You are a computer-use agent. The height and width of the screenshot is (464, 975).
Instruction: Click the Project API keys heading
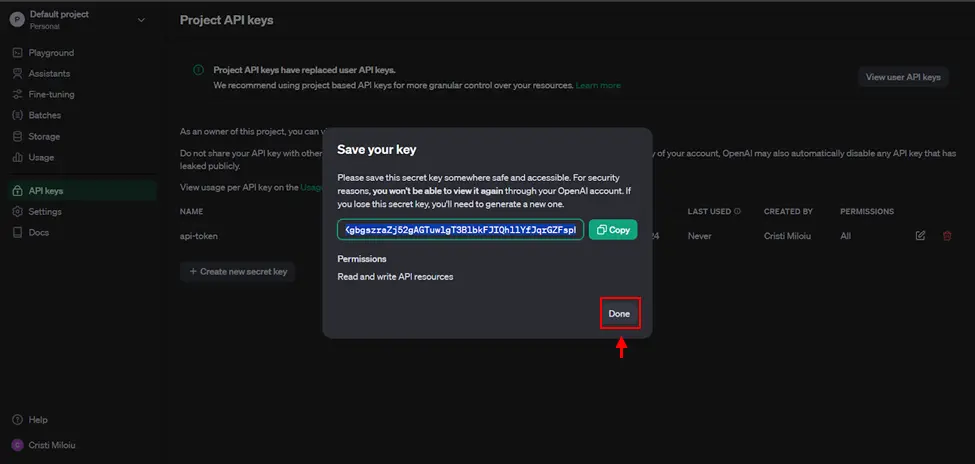(226, 20)
